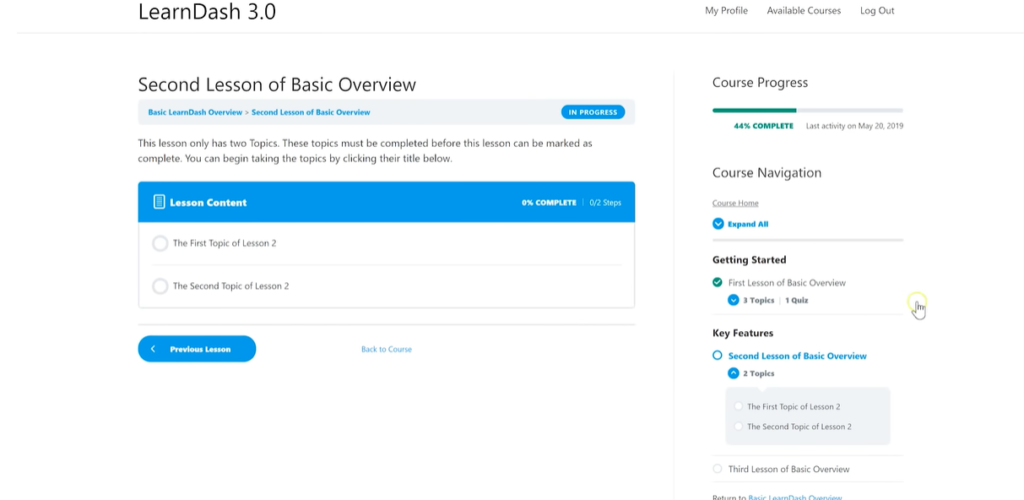Click the circle beside Second Lesson of Basic Overview in sidebar
Viewport: 1024px width, 500px height.
coord(717,356)
